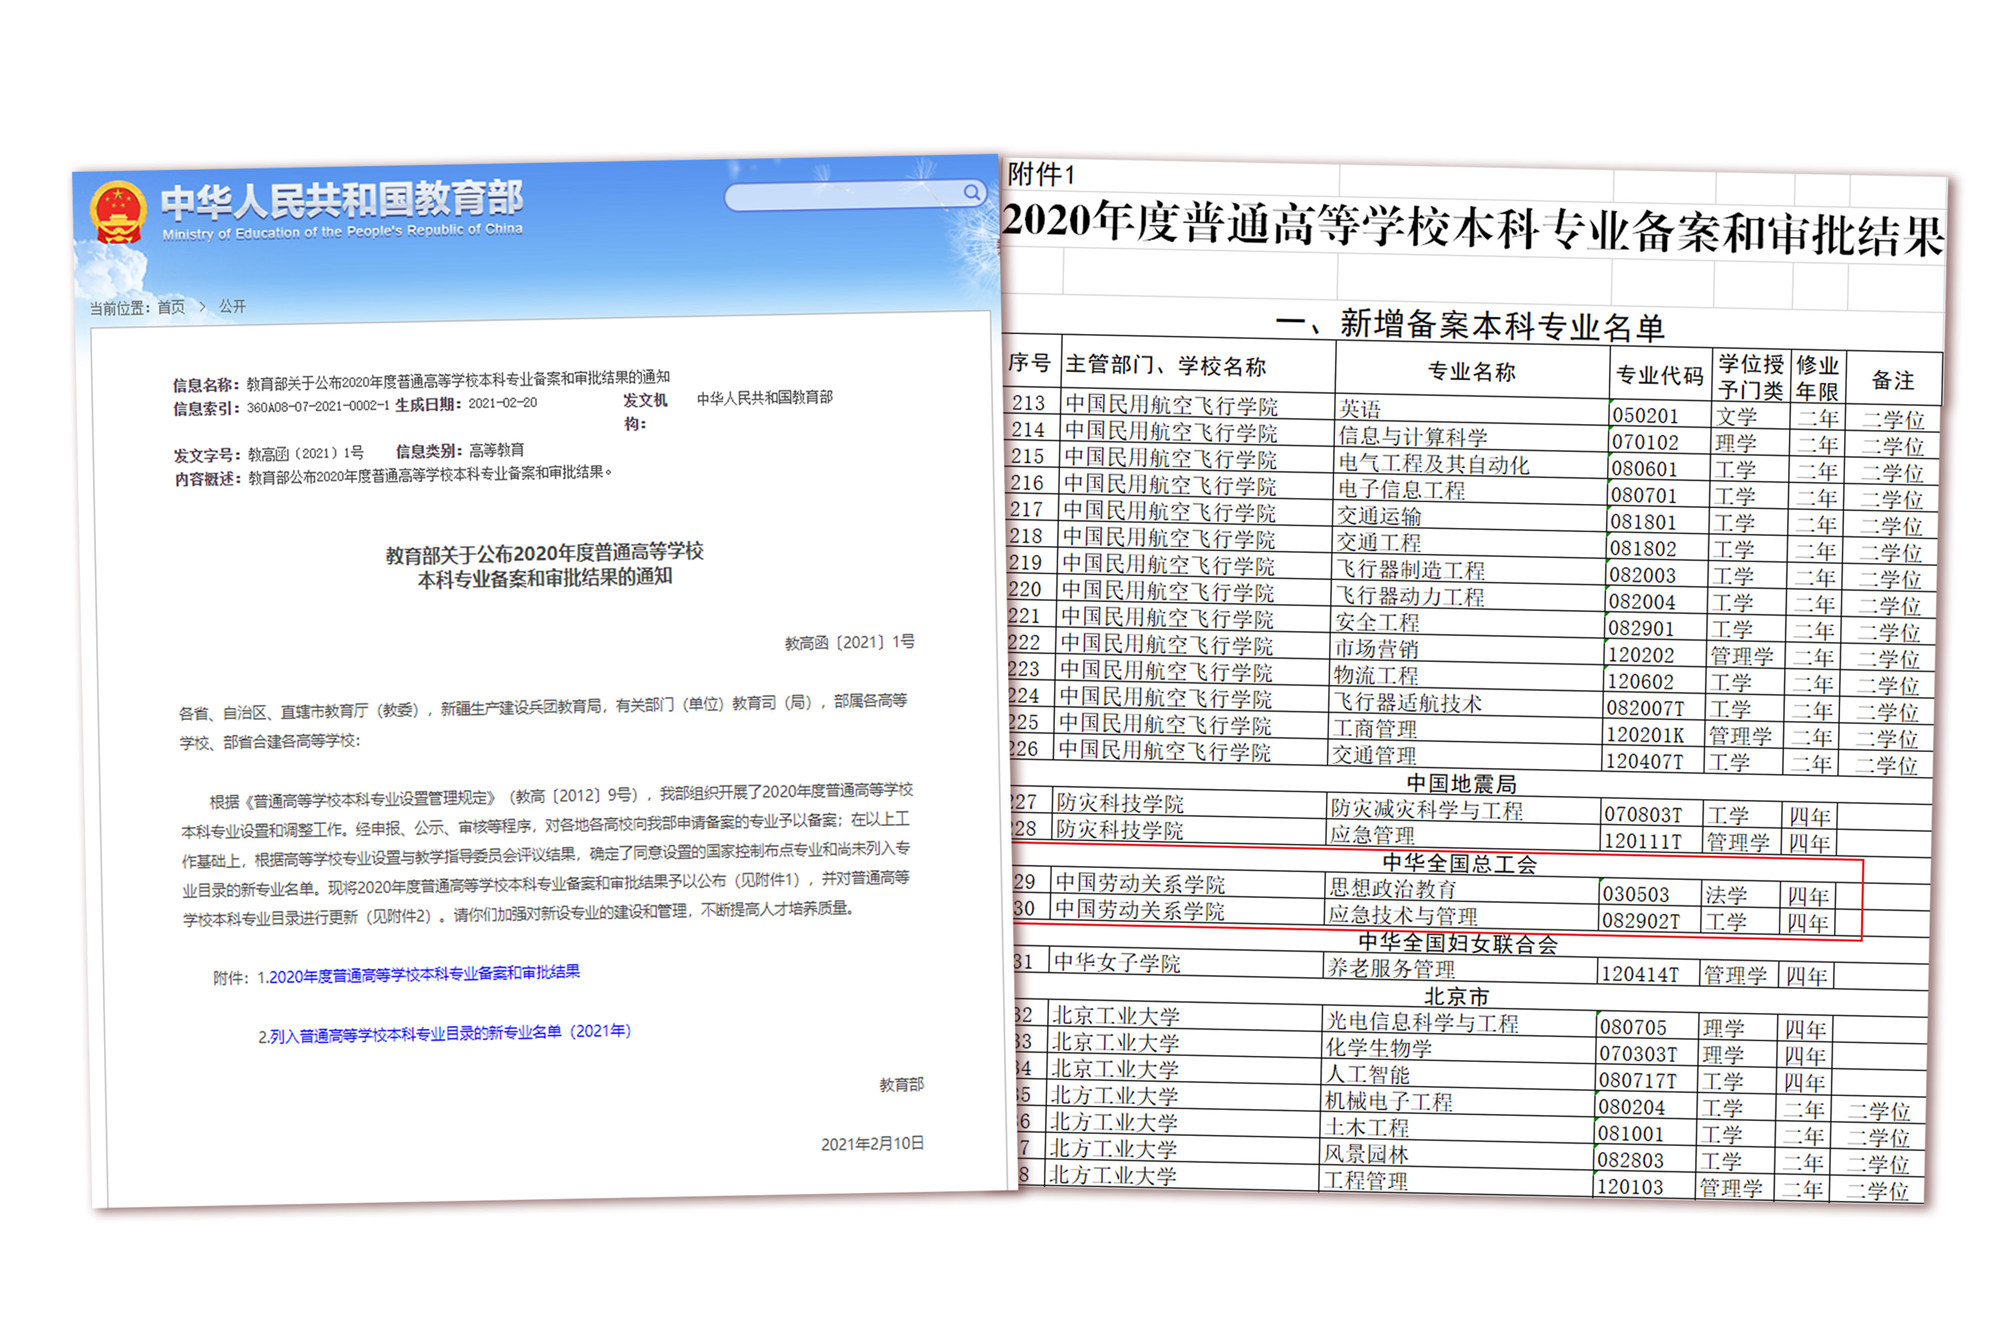Open the 公开 breadcrumb link
The image size is (2000, 1333).
coord(230,306)
